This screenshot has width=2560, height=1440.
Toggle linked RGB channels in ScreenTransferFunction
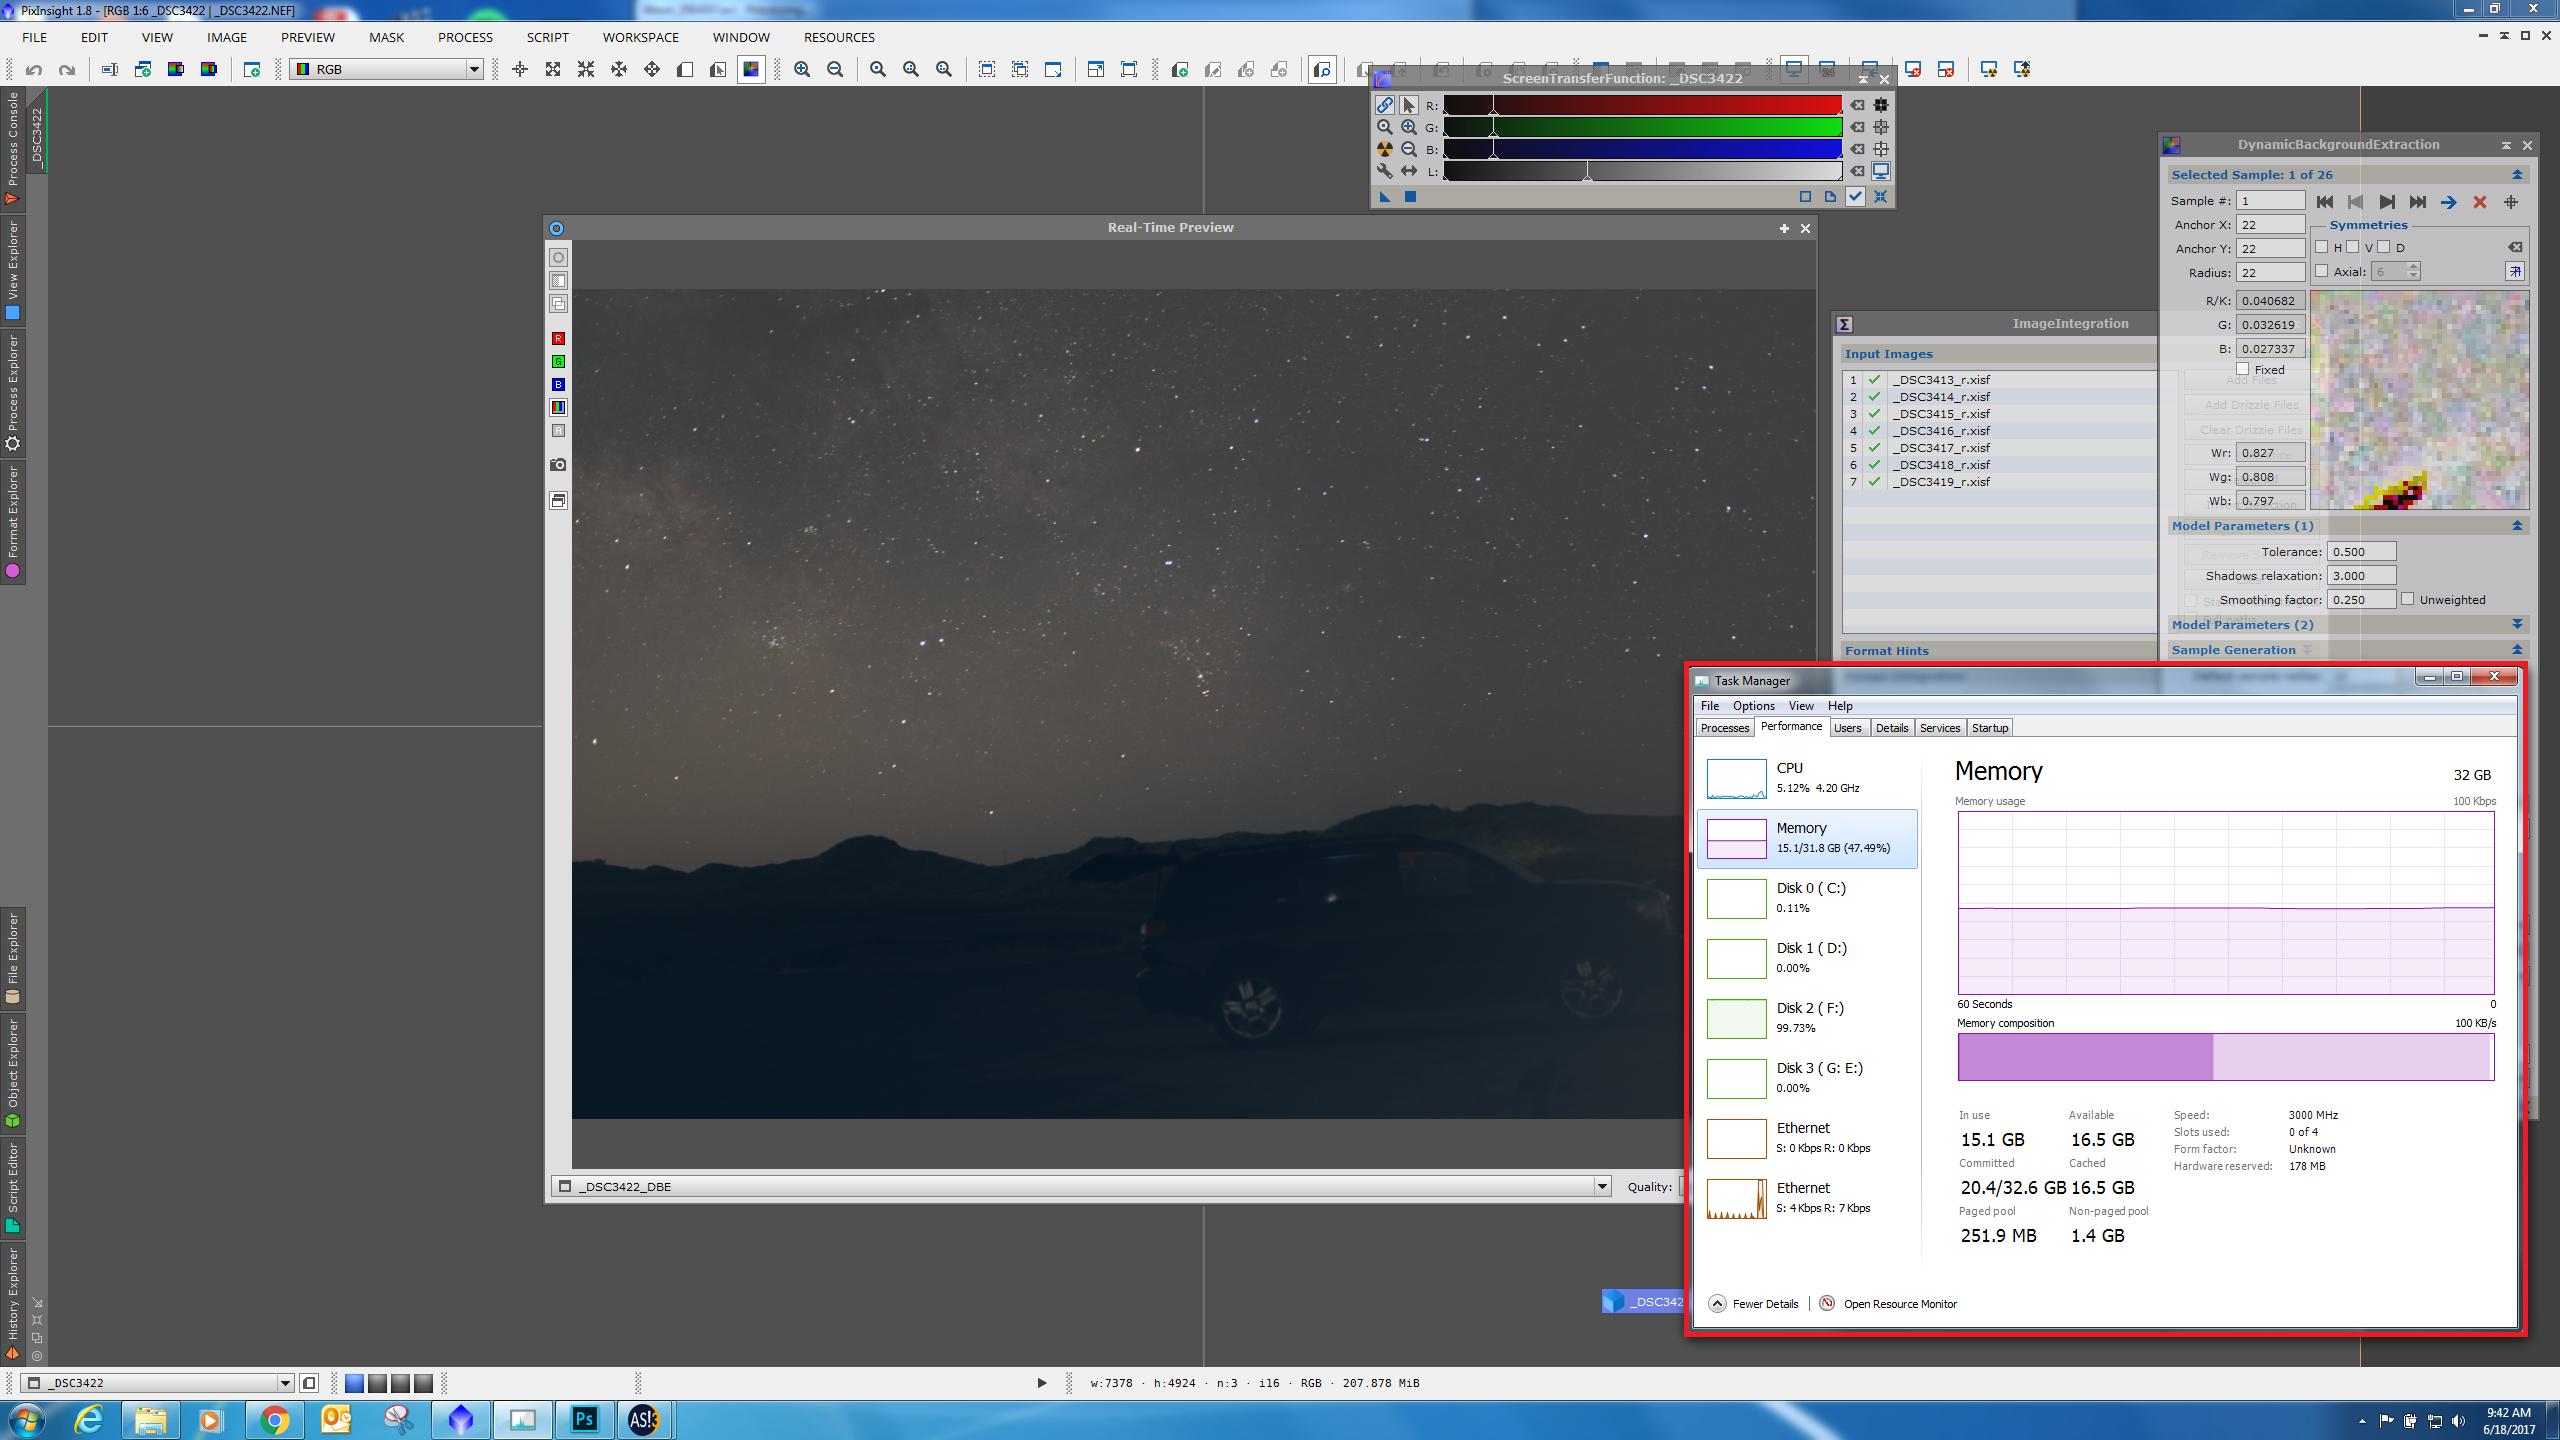(x=1384, y=105)
